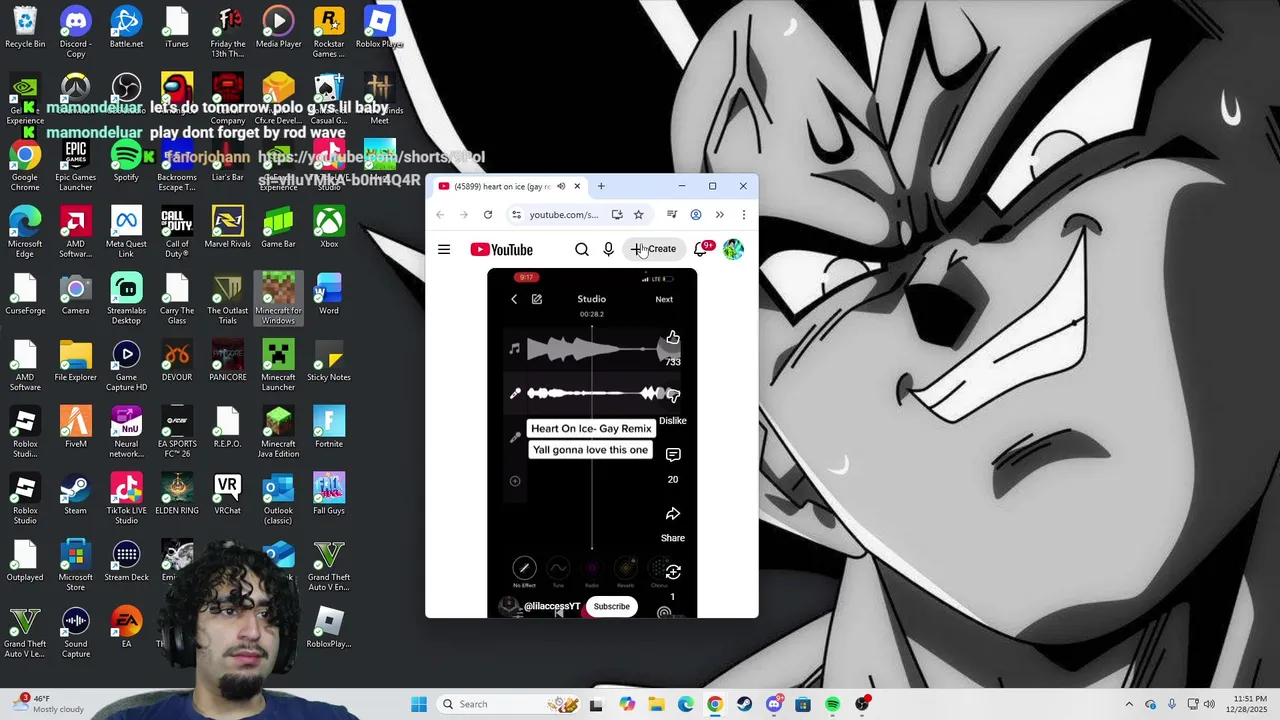Click the Share arrow on the Short

pyautogui.click(x=673, y=514)
